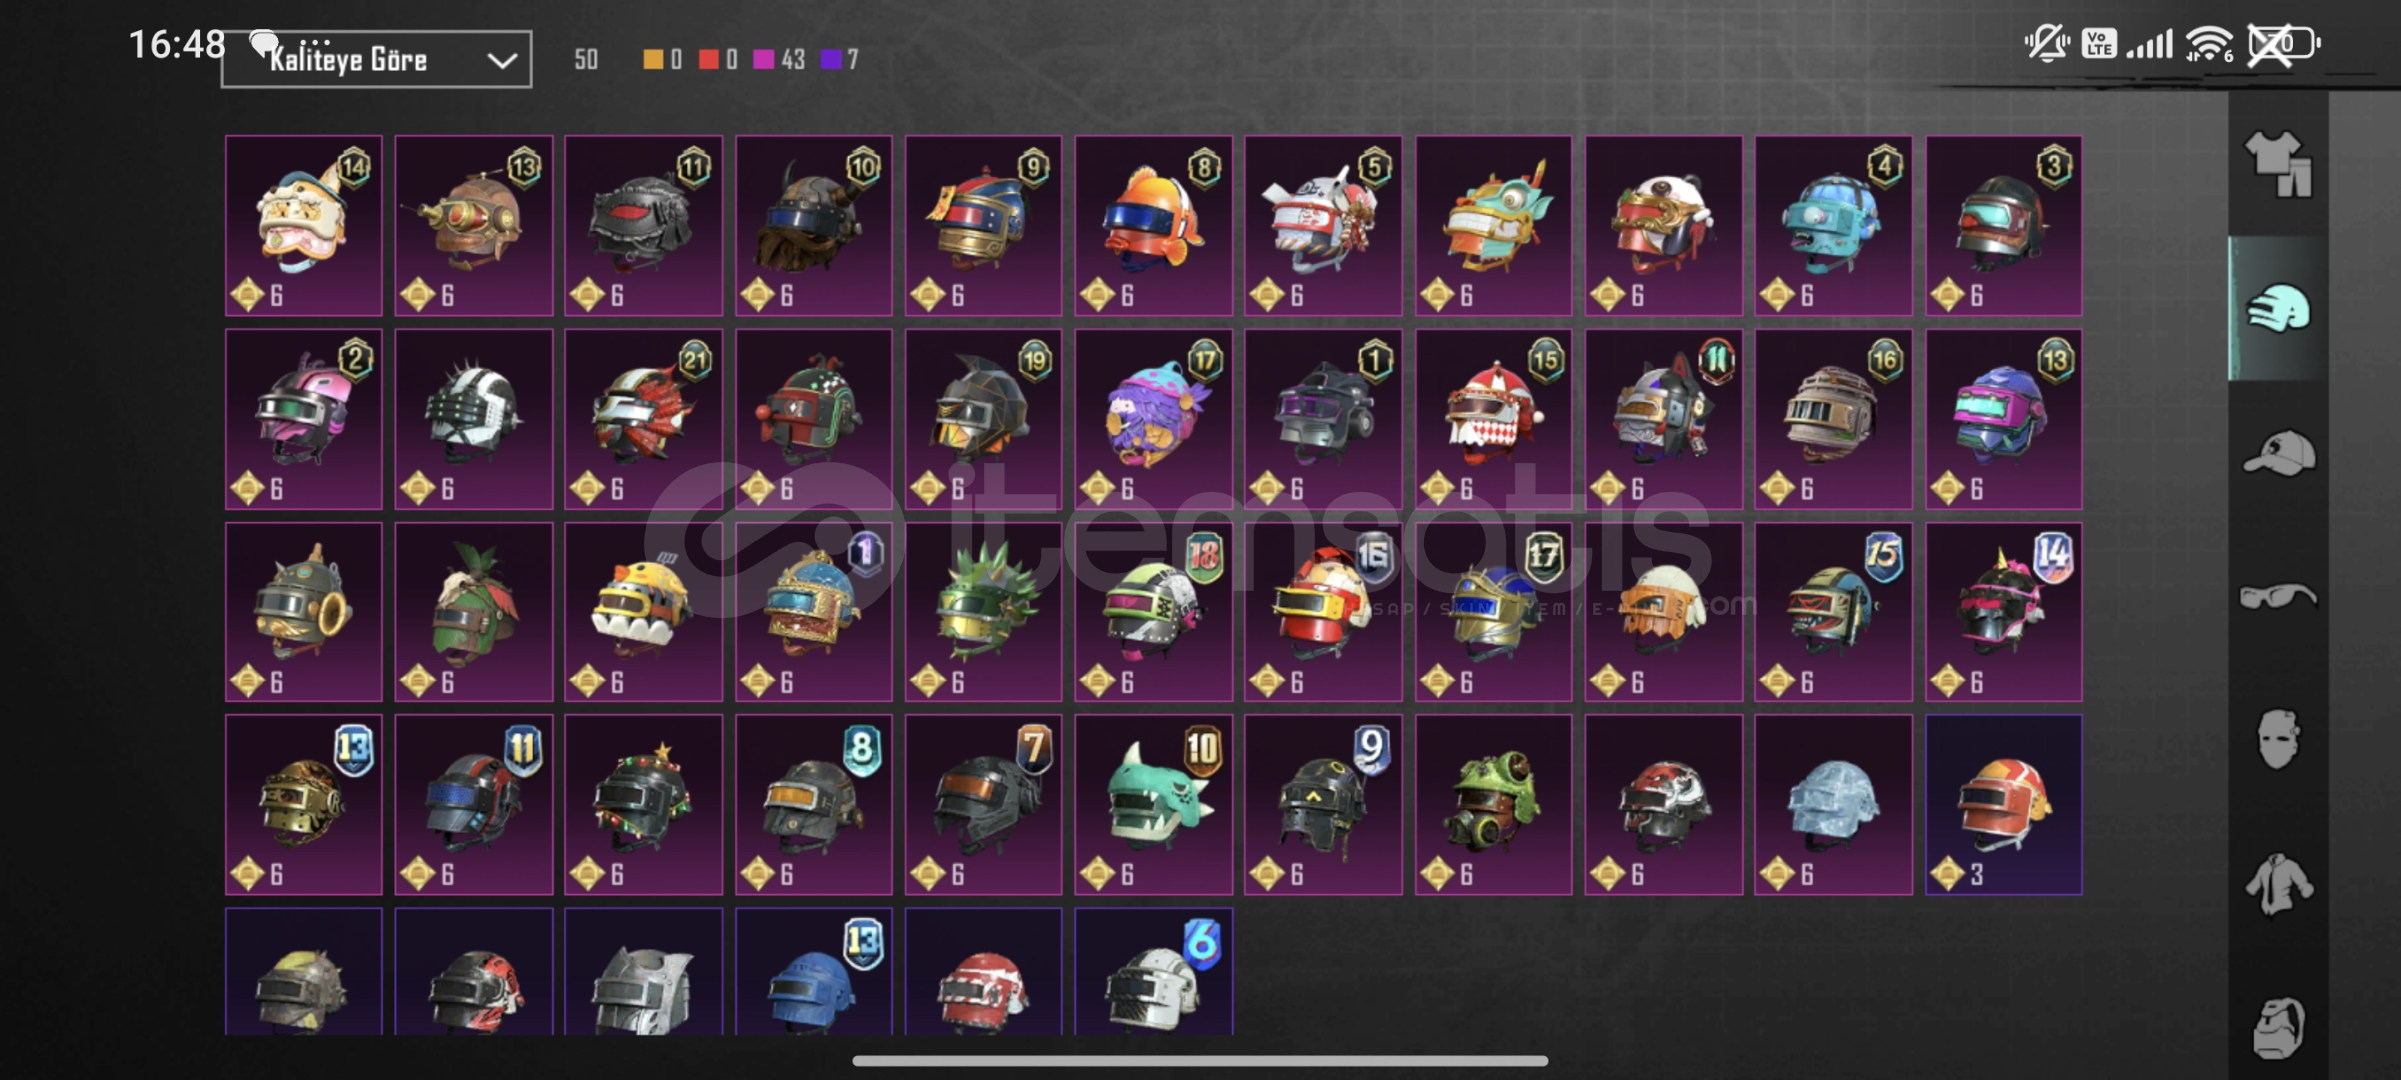Viewport: 2401px width, 1080px height.
Task: Pick the yellow duck helmet
Action: (644, 612)
